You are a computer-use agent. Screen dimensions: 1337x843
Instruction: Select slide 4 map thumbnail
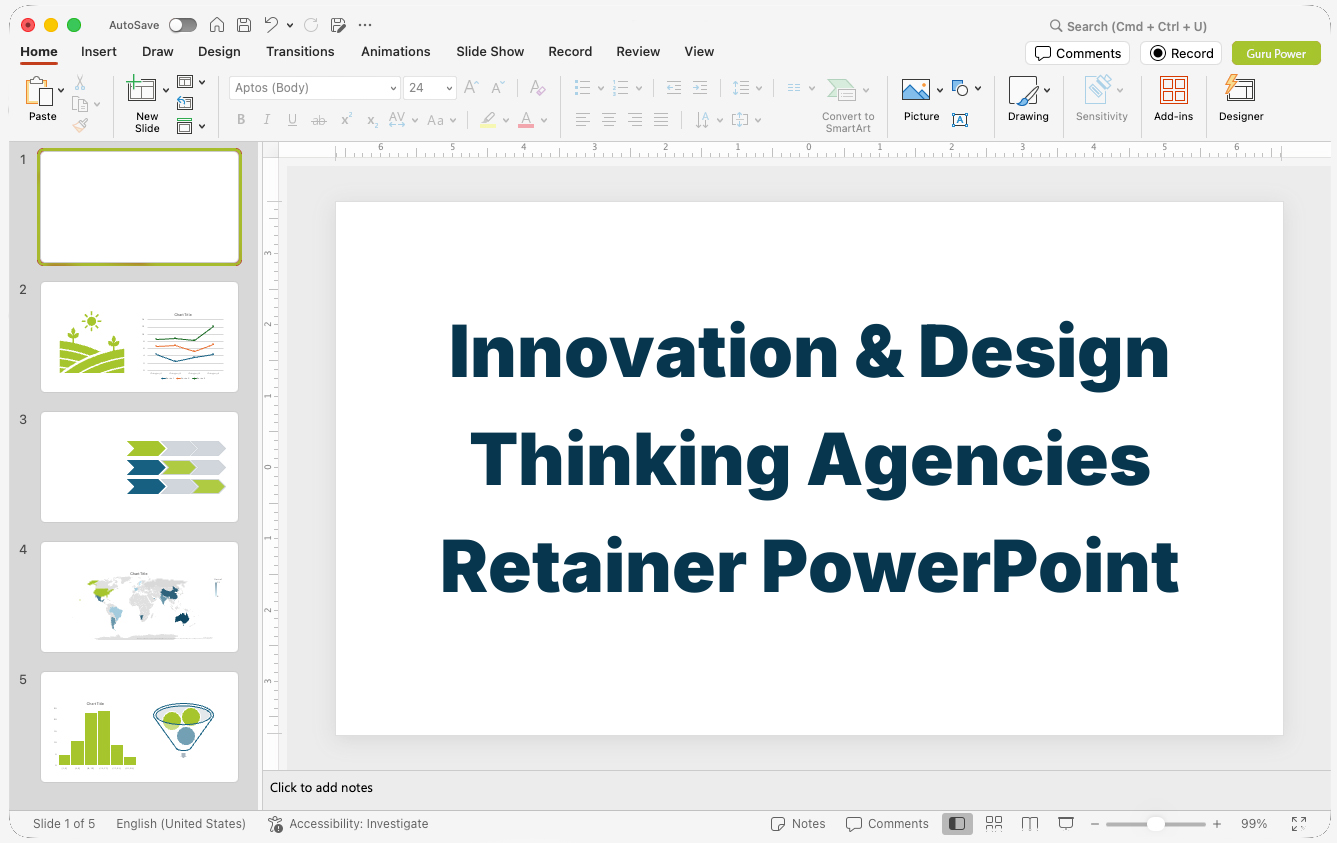point(140,597)
